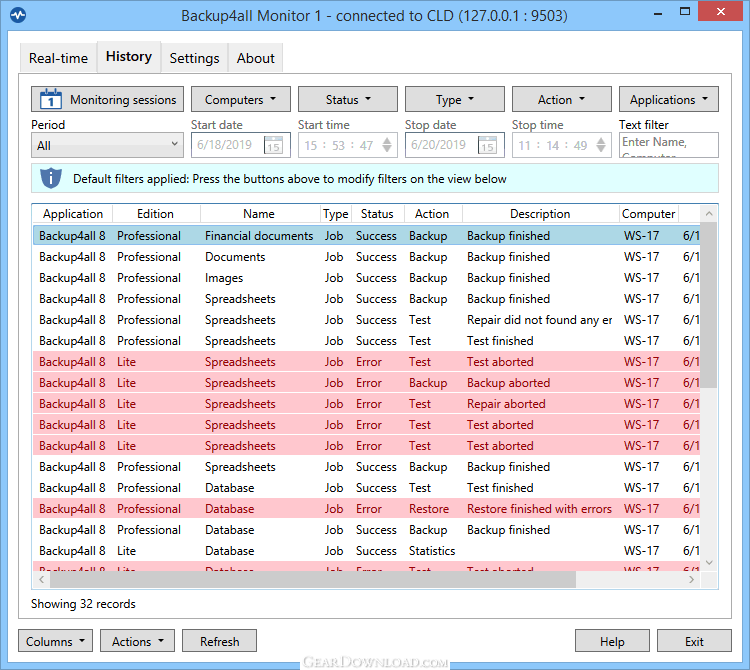Click the info shield icon in filter banner

click(x=51, y=178)
